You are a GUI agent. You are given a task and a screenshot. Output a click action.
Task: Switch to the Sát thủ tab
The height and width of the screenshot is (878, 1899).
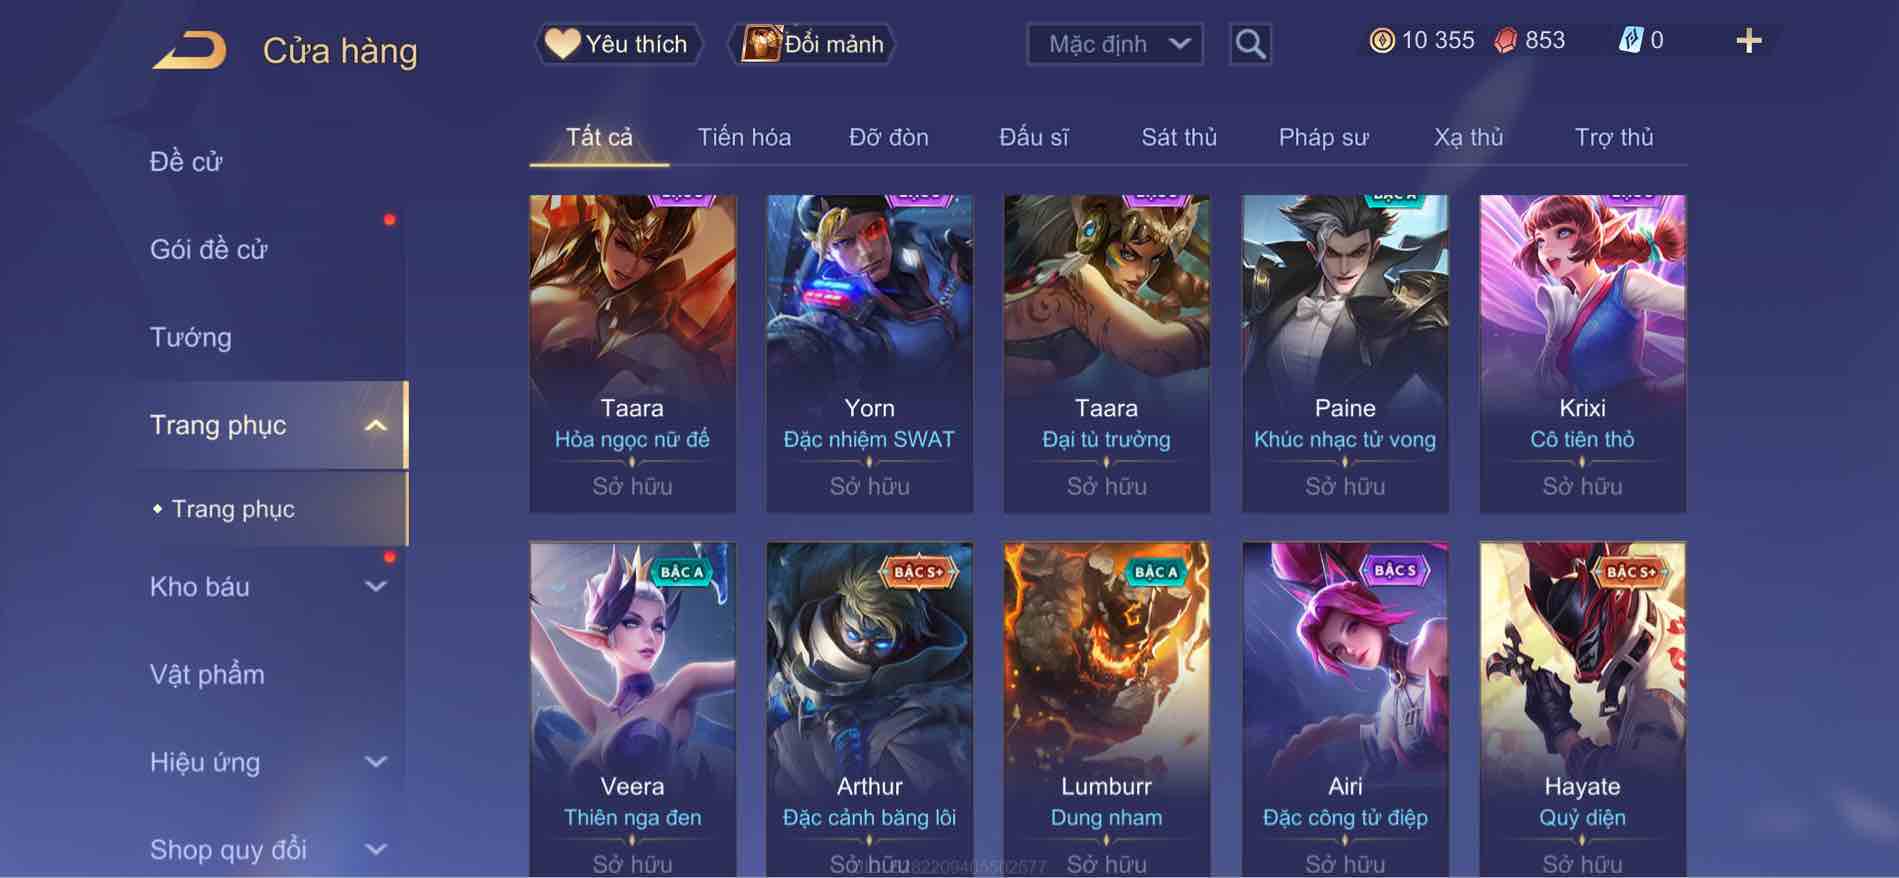(x=1179, y=137)
